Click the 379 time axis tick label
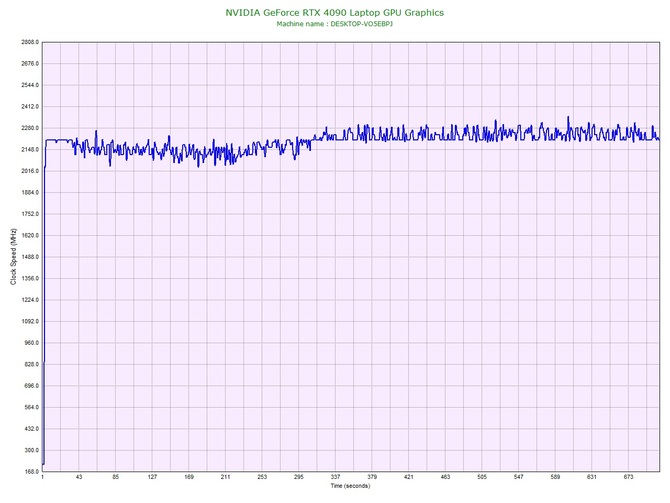670x503 pixels. [372, 477]
